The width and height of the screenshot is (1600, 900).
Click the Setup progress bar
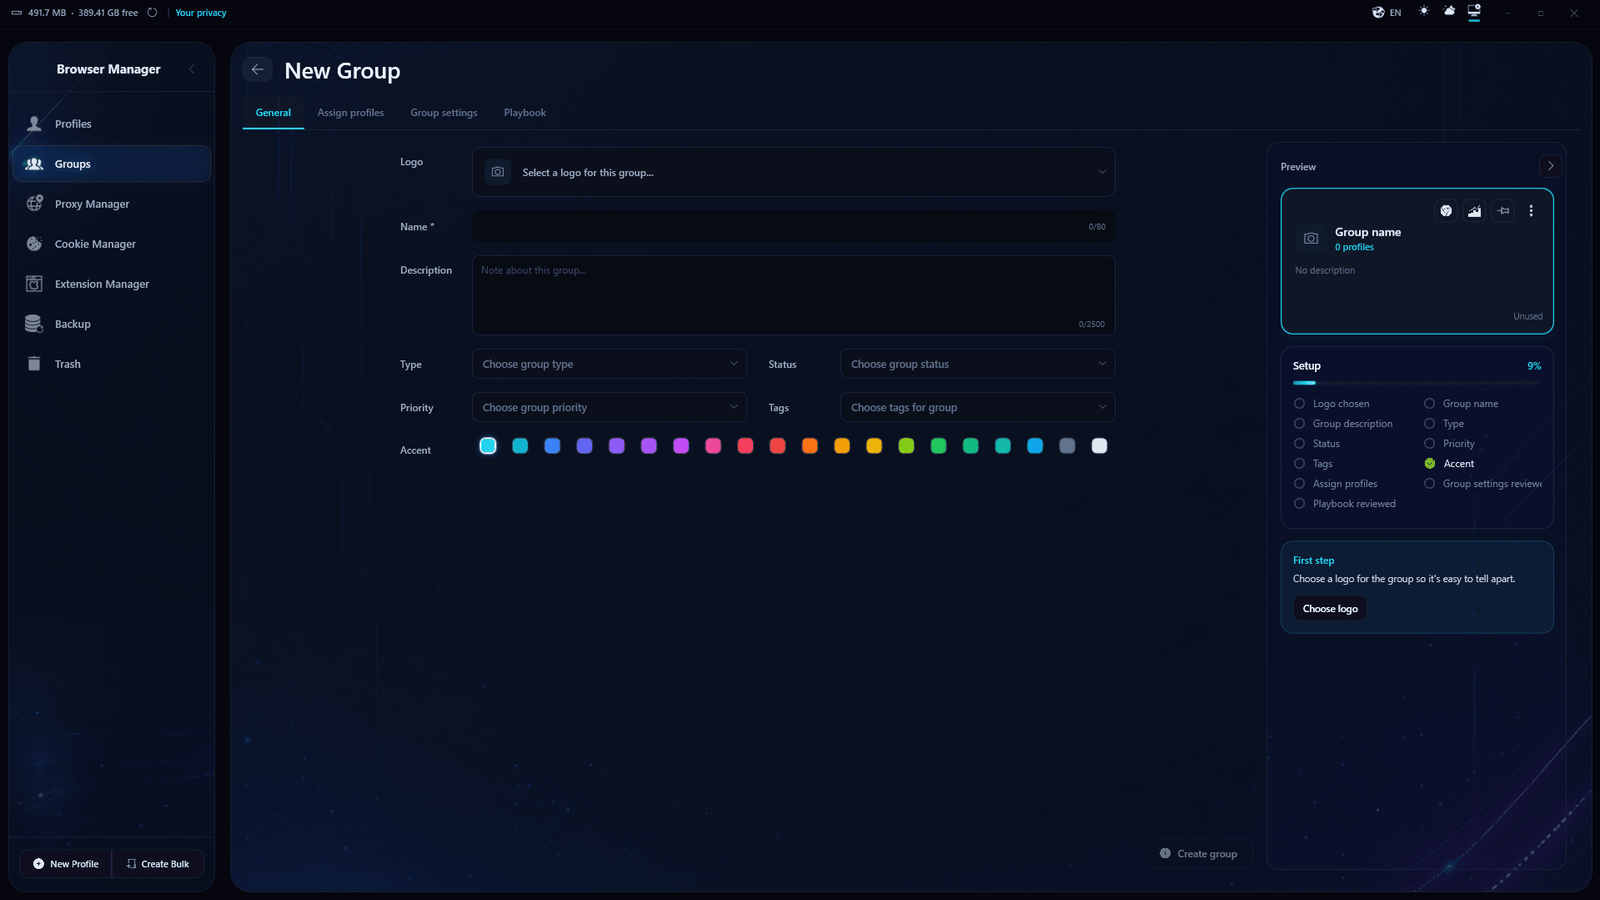pyautogui.click(x=1417, y=383)
